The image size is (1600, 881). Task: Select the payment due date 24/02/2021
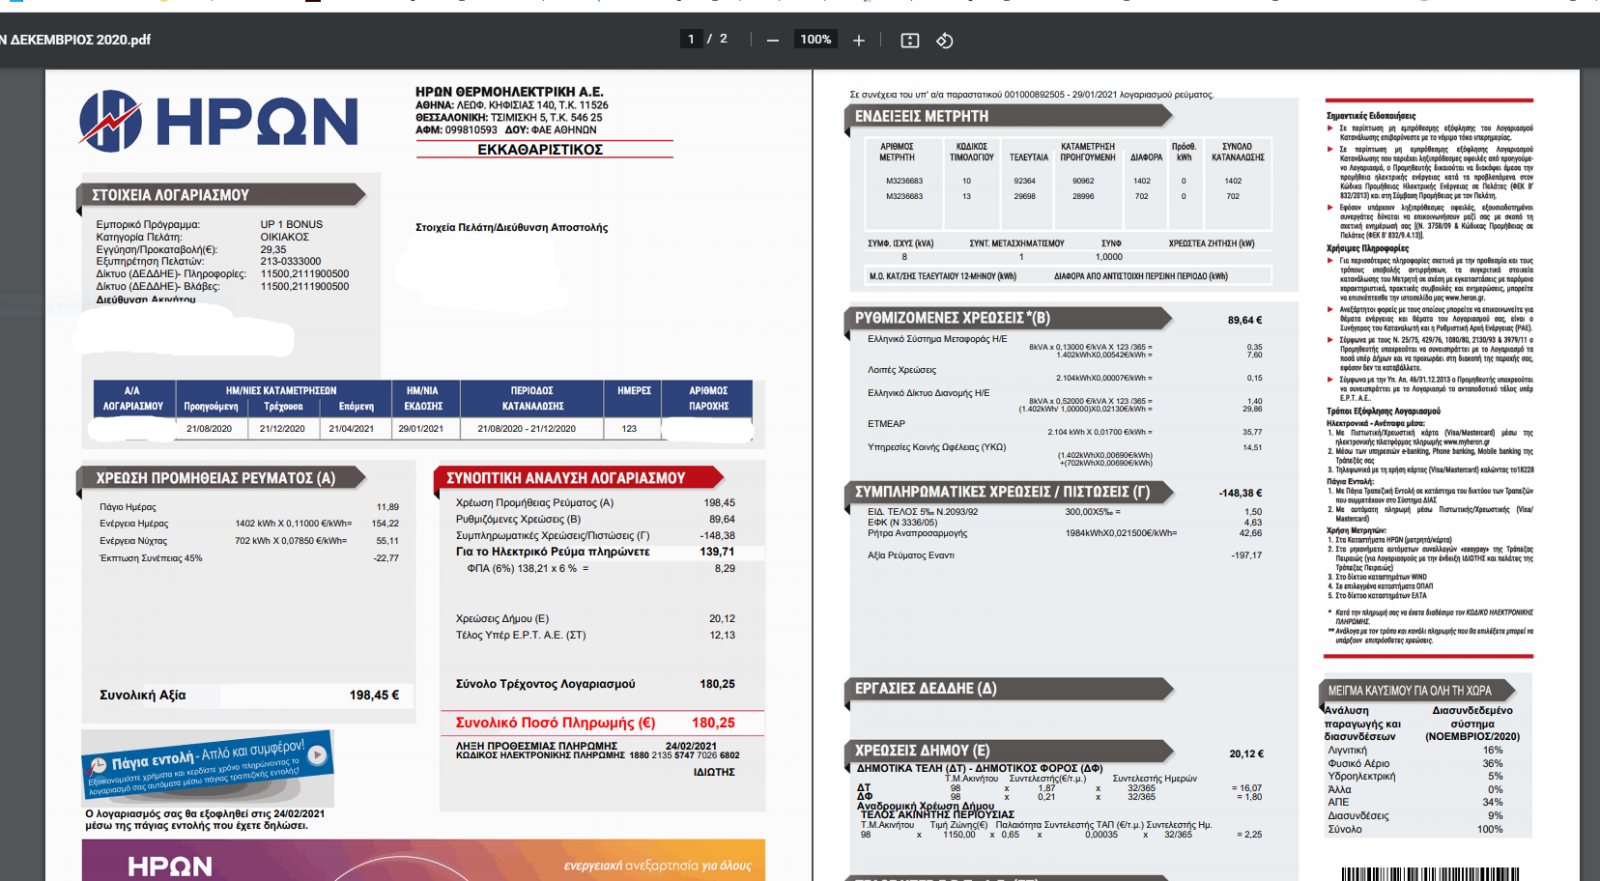(691, 746)
